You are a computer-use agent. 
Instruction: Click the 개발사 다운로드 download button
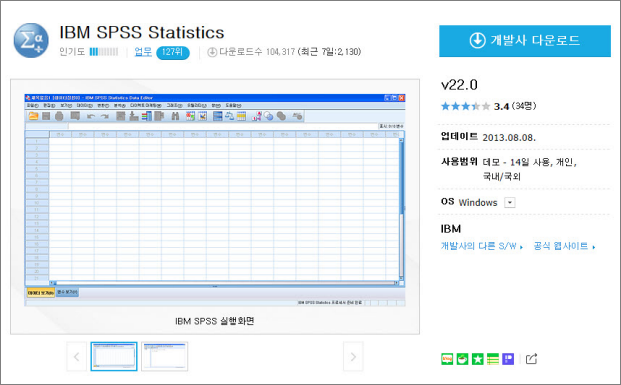click(525, 41)
